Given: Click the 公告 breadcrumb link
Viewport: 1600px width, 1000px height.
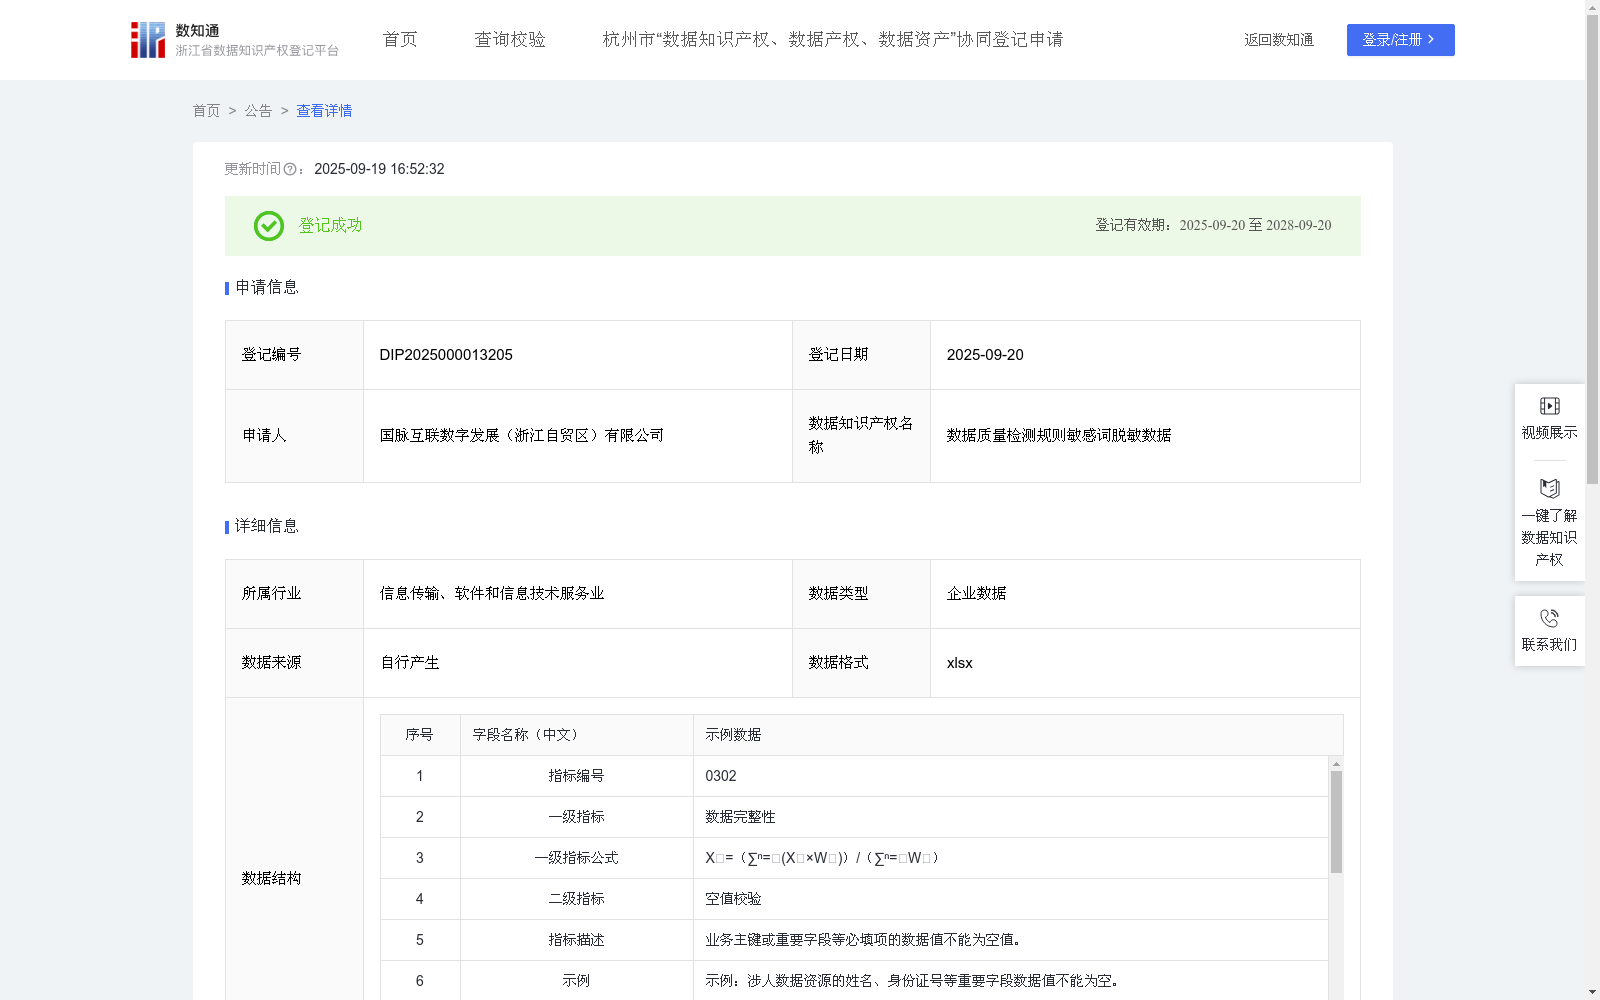Looking at the screenshot, I should coord(258,111).
